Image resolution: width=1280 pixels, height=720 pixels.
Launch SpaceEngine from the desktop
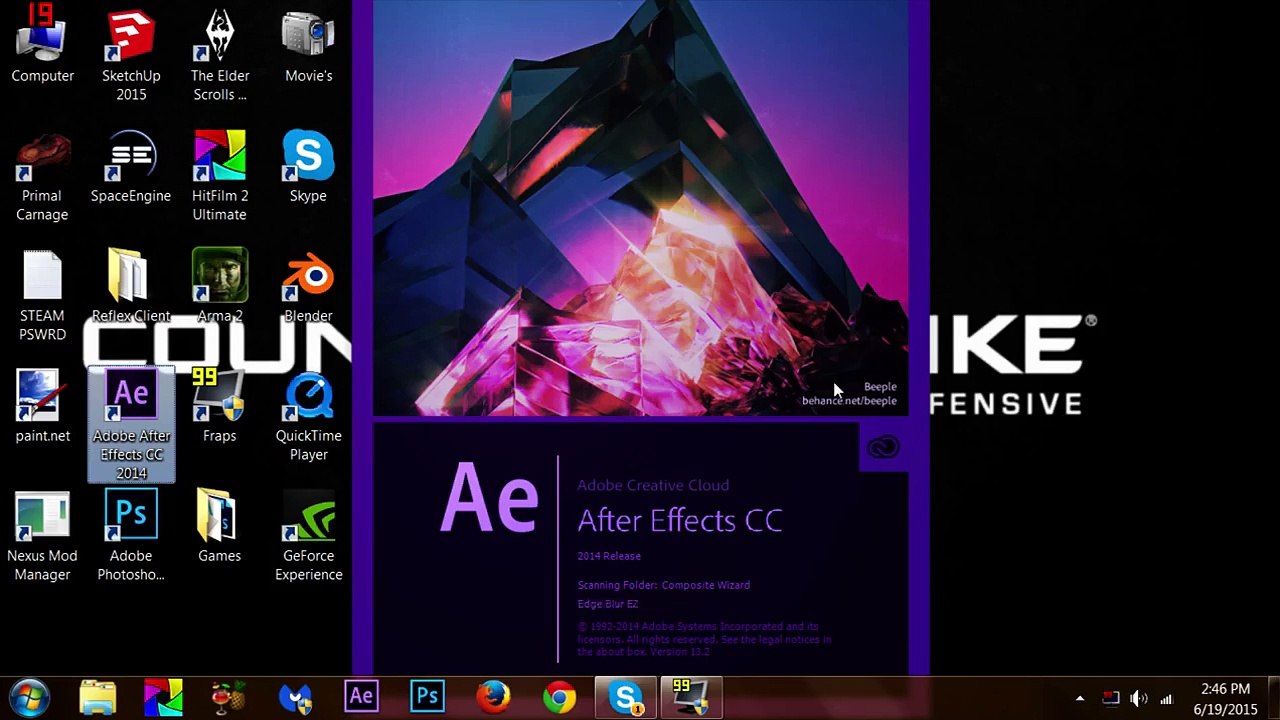pos(131,166)
